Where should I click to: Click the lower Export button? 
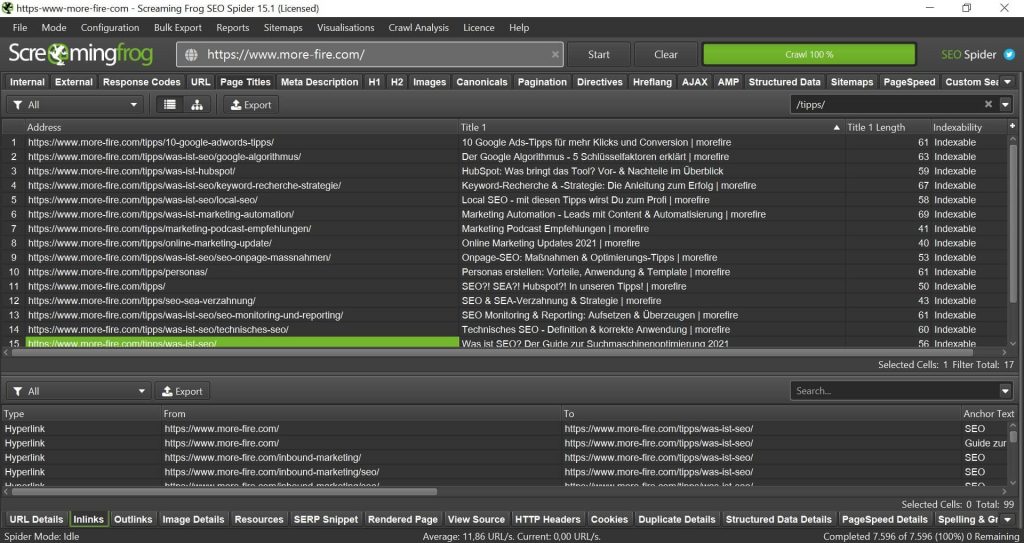pos(182,391)
